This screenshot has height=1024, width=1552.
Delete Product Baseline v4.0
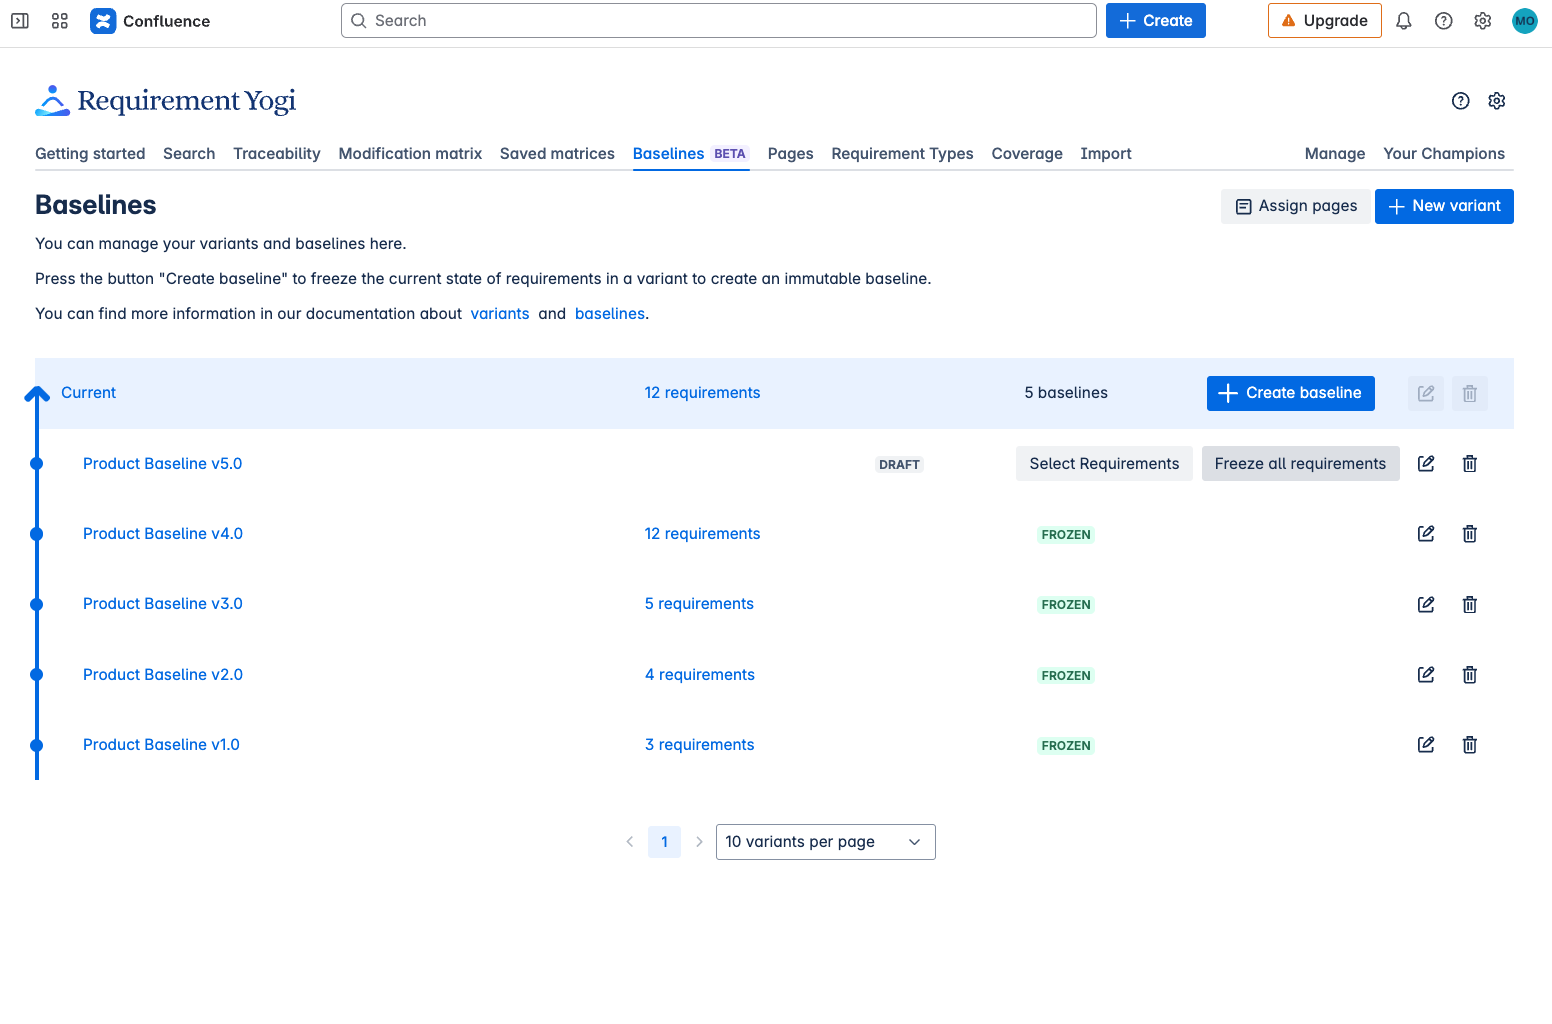click(1470, 534)
